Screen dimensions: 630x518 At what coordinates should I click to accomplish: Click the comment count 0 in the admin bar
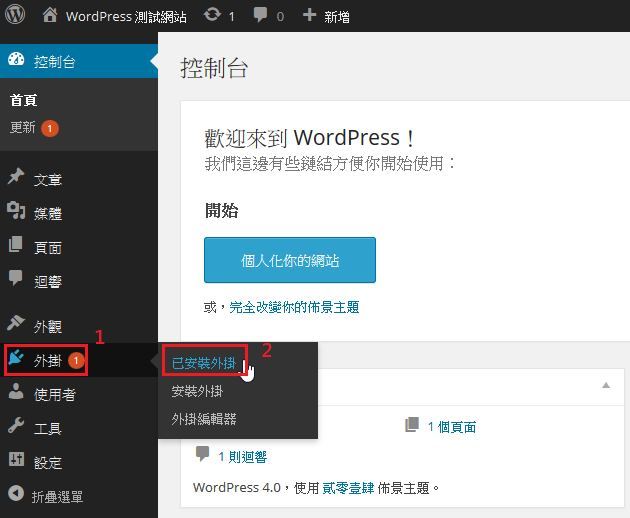point(280,16)
